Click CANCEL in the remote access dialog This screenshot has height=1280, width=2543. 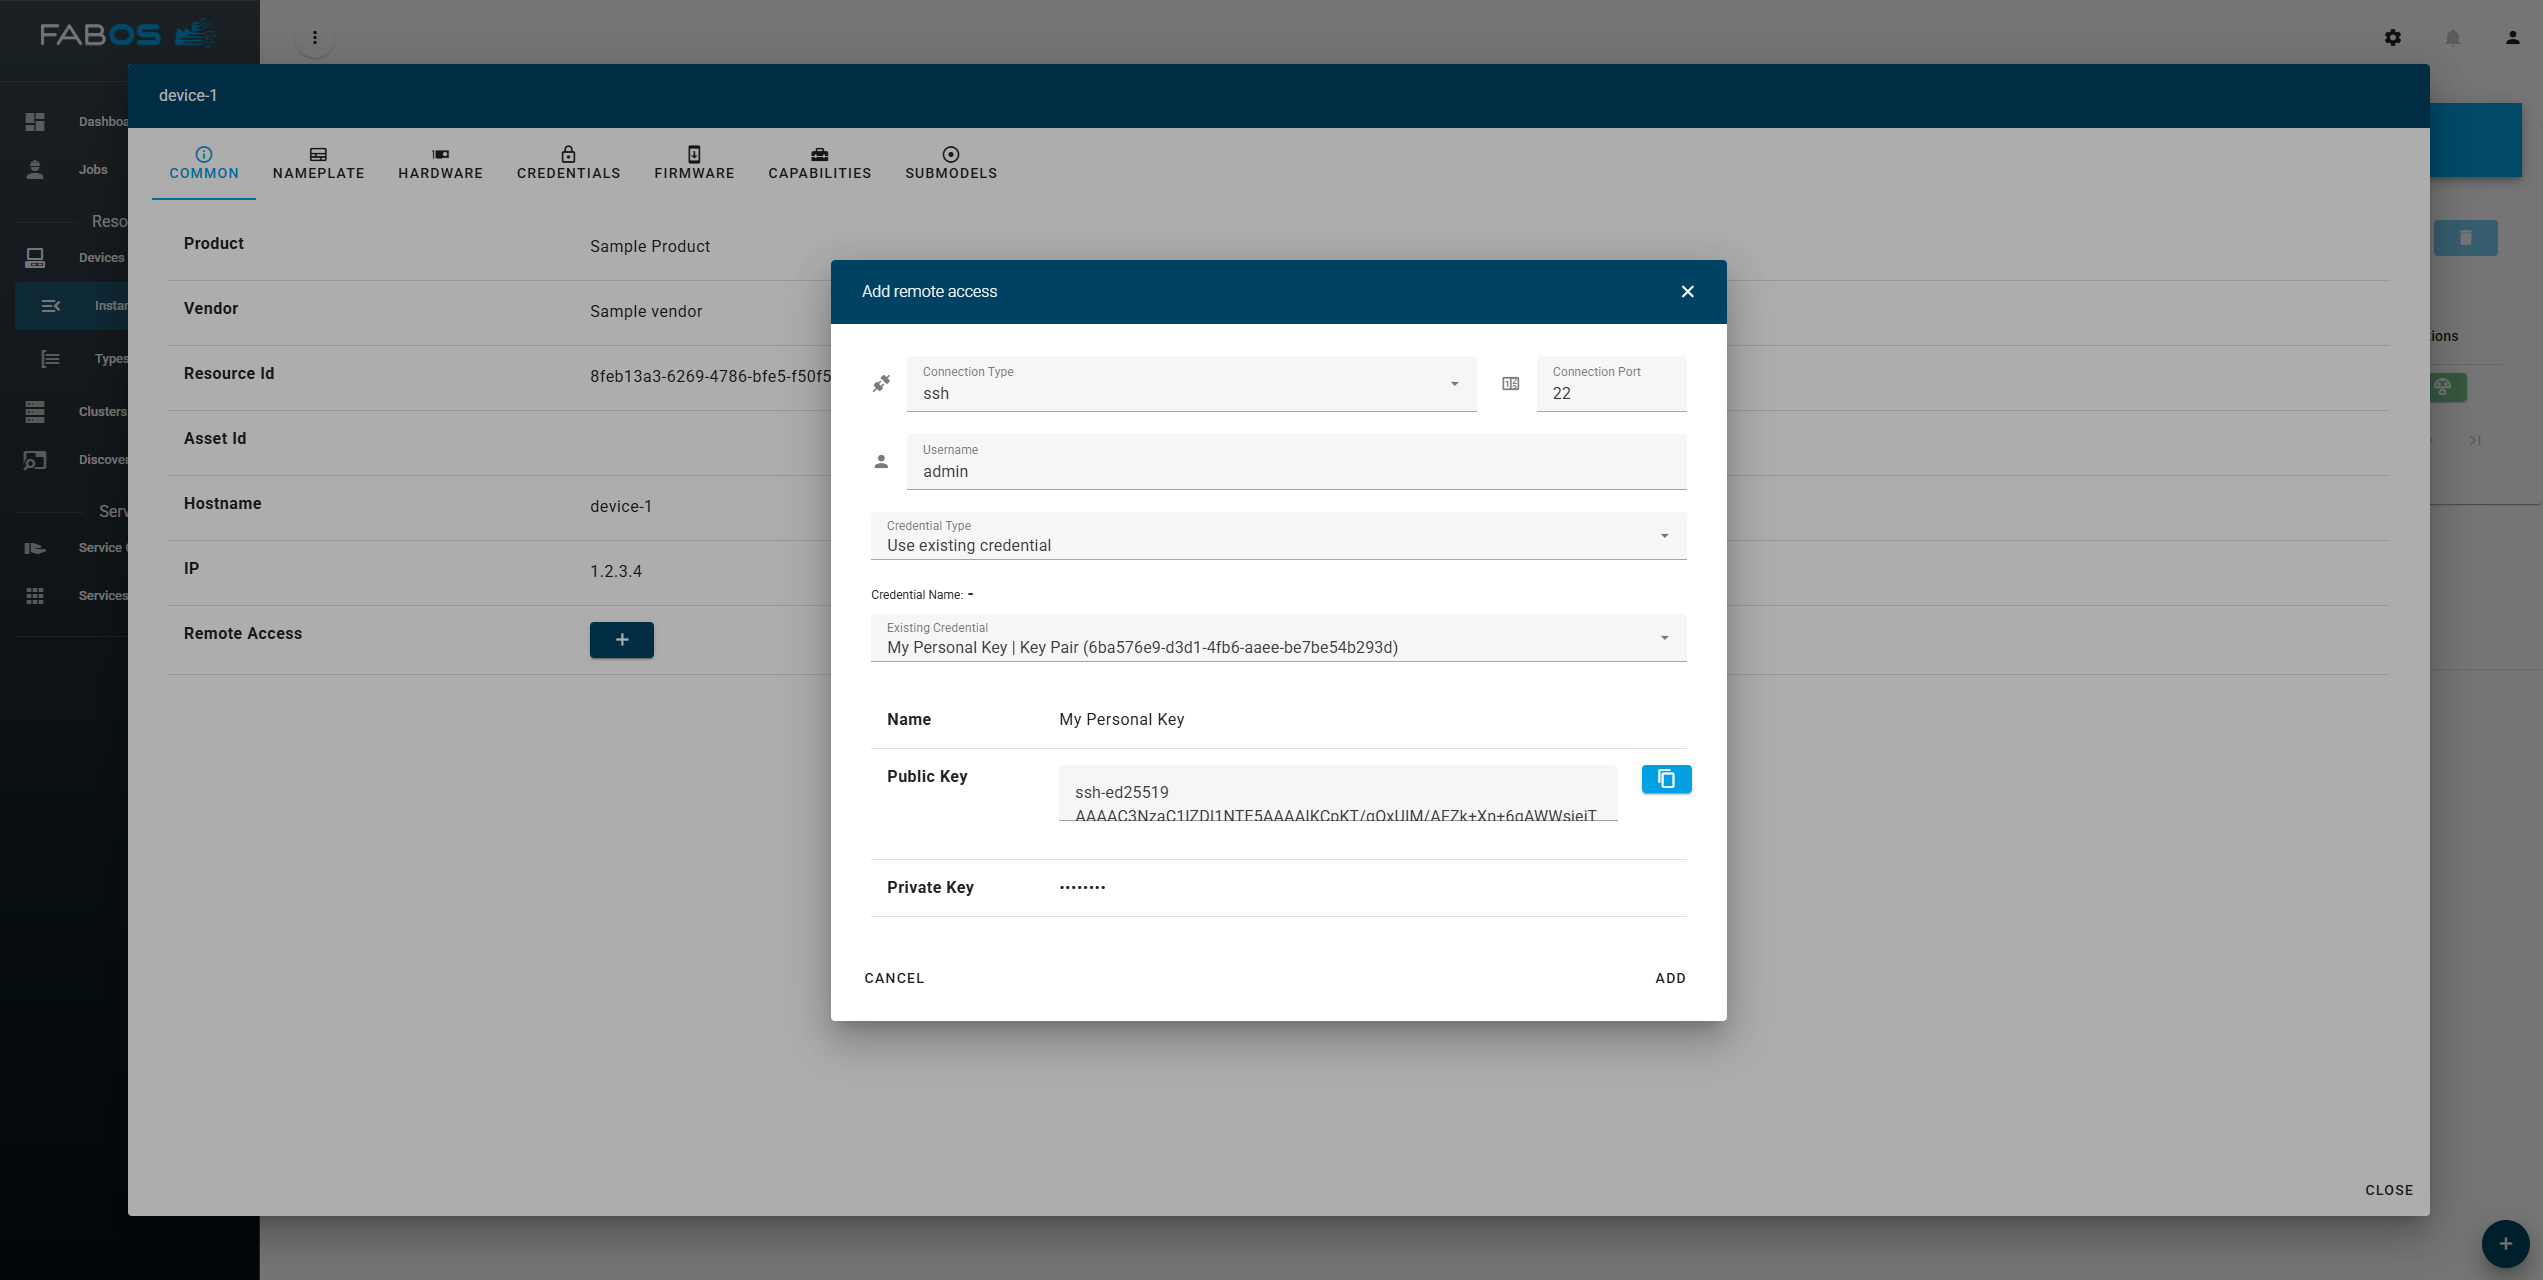pyautogui.click(x=894, y=978)
